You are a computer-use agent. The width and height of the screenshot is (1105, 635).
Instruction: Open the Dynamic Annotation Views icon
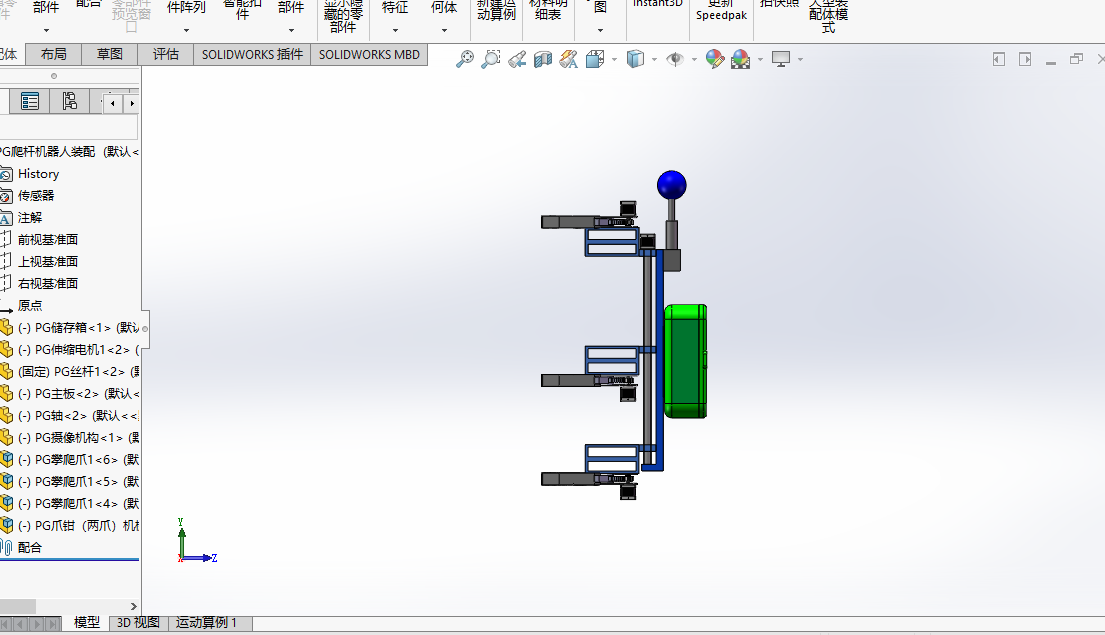569,59
